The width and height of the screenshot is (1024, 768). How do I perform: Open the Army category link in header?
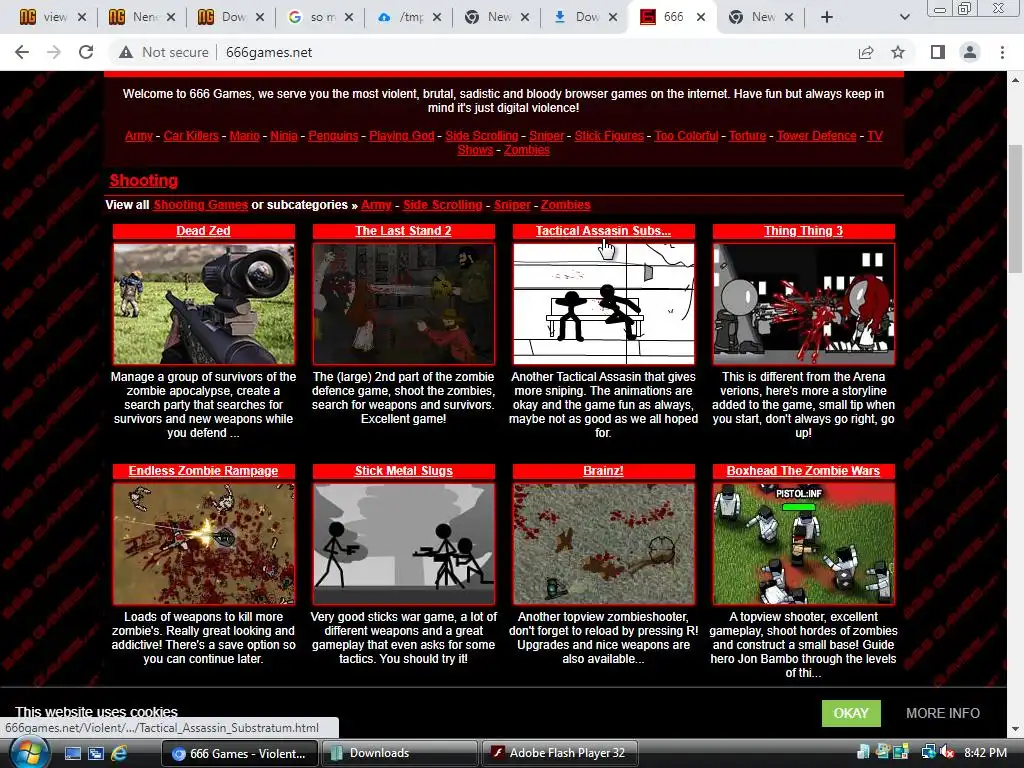tap(138, 136)
